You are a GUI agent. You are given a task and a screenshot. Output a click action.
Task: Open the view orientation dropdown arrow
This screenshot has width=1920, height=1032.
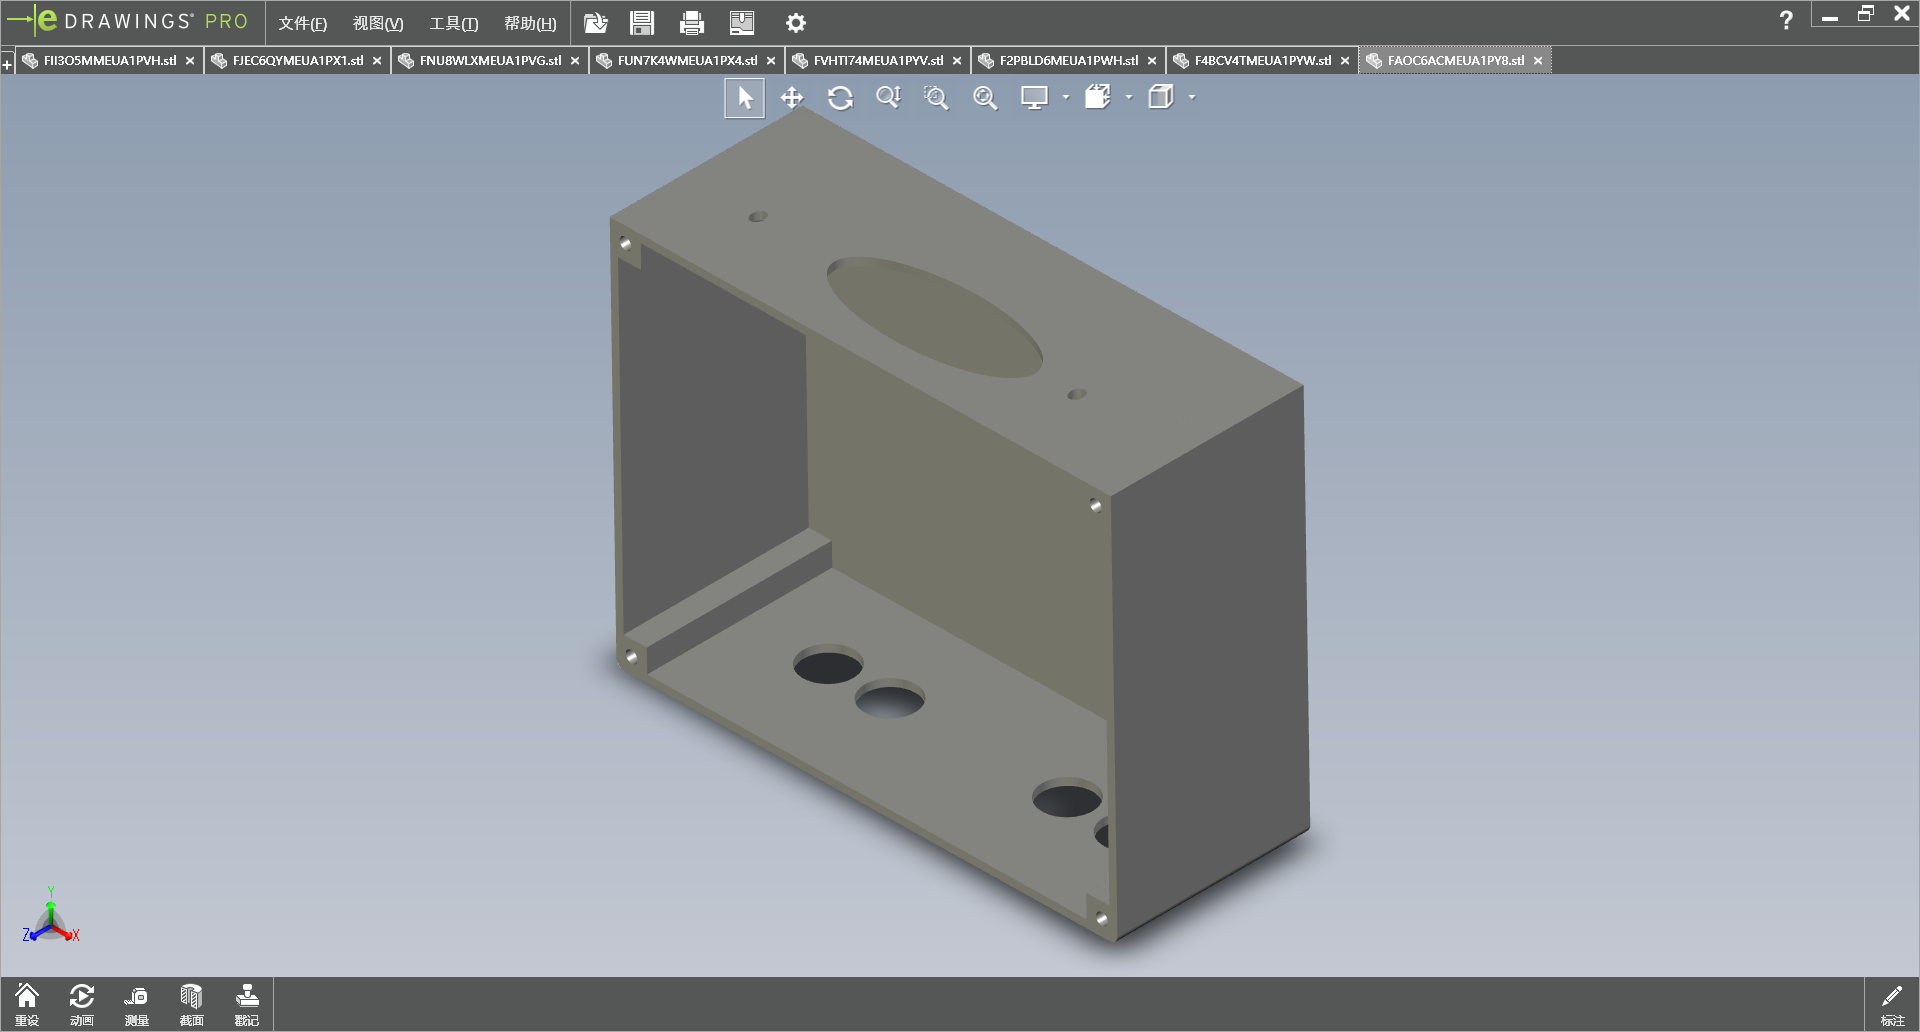tap(1129, 98)
